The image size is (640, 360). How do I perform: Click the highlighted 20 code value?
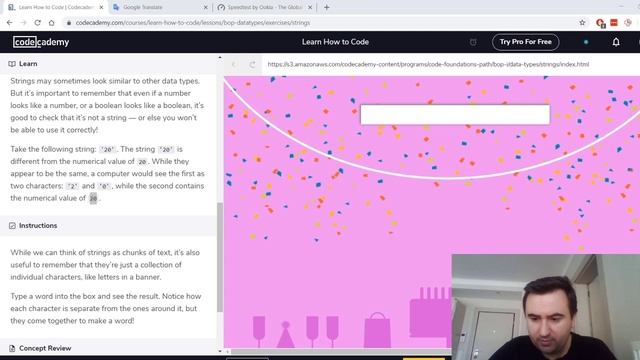[93, 198]
